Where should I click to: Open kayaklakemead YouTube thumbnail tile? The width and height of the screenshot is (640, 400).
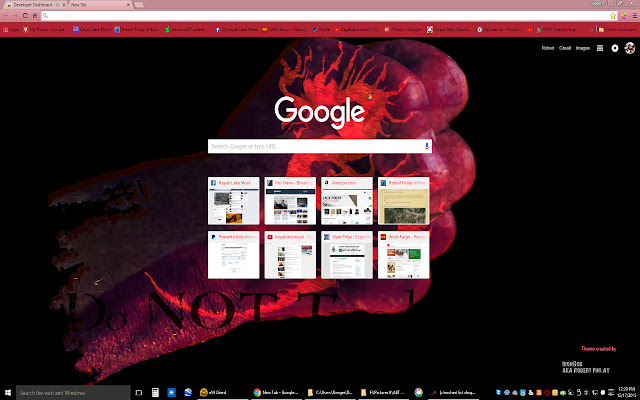[290, 255]
